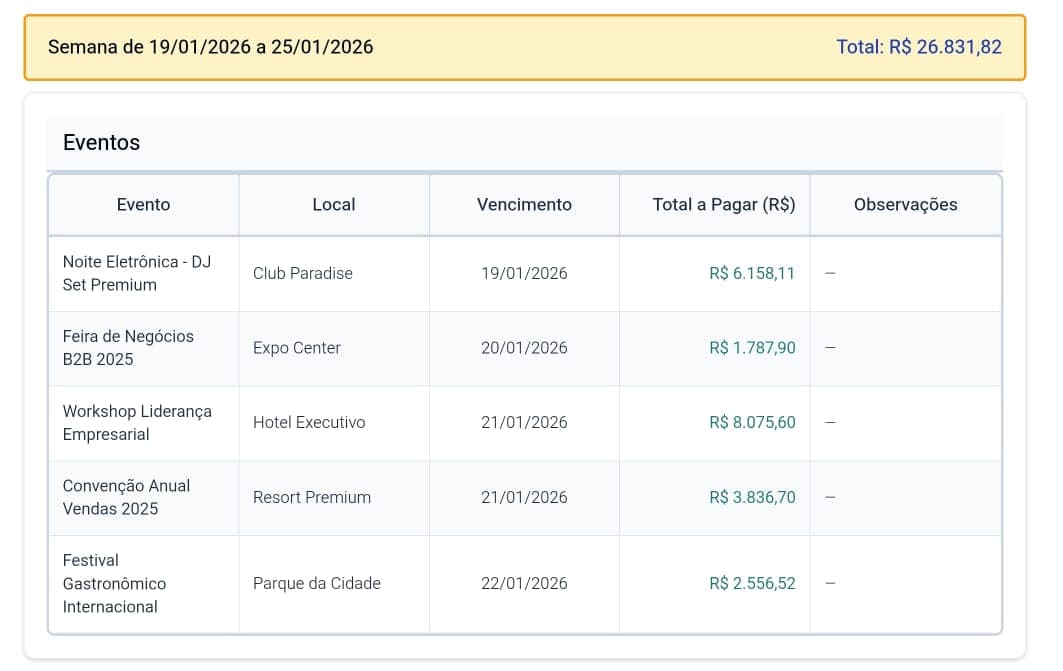Select the Workshop Liderança Empresarial event

pyautogui.click(x=137, y=422)
